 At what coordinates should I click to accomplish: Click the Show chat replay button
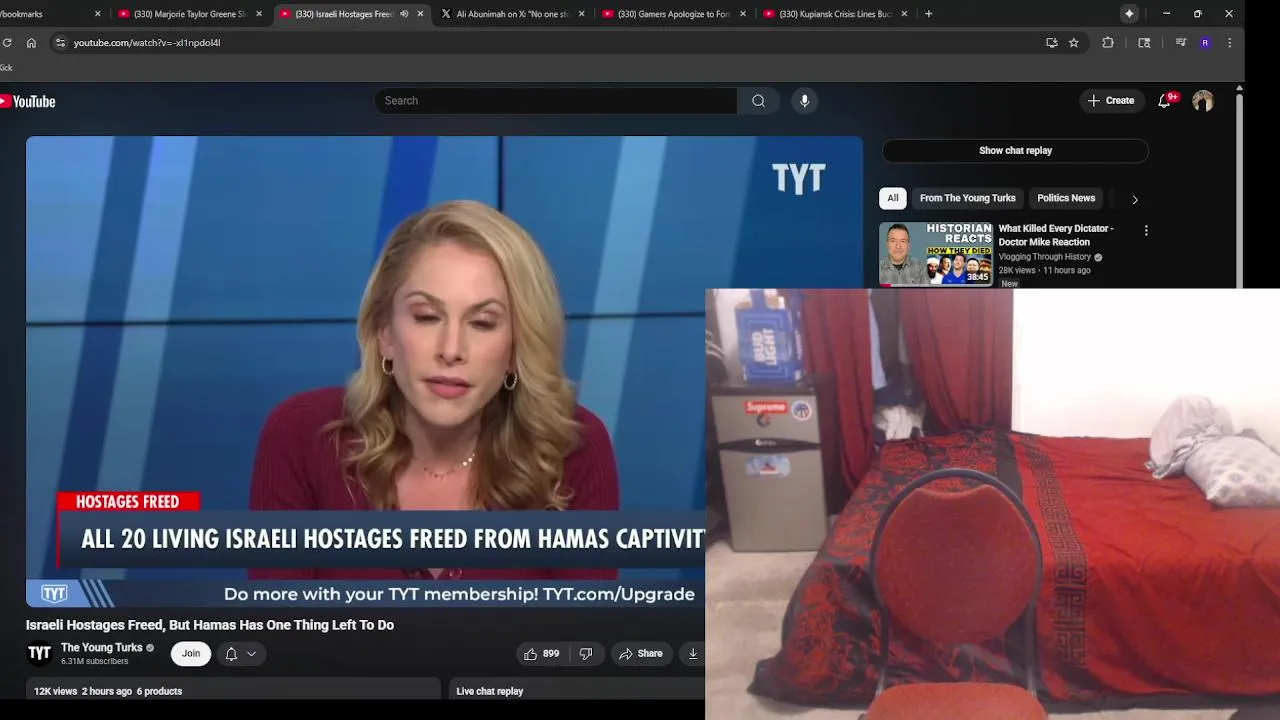pyautogui.click(x=1015, y=151)
